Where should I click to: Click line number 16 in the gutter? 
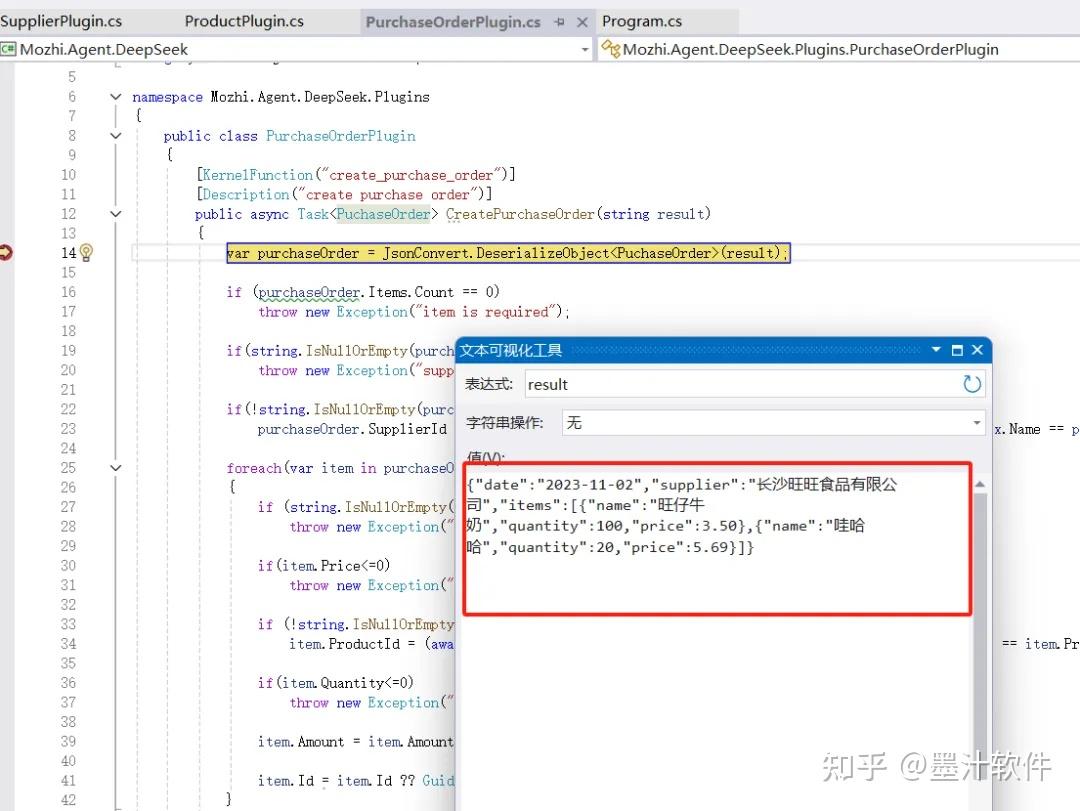68,292
